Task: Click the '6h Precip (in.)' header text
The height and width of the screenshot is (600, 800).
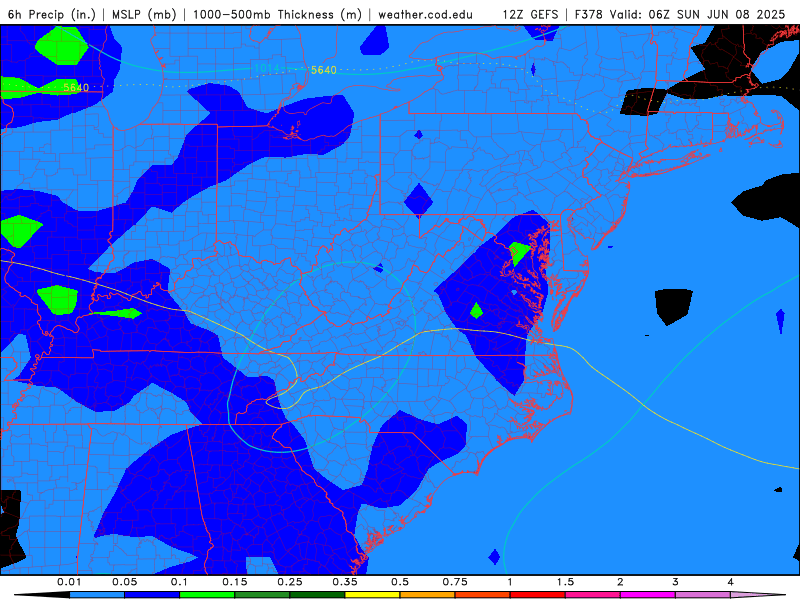Action: [x=52, y=14]
